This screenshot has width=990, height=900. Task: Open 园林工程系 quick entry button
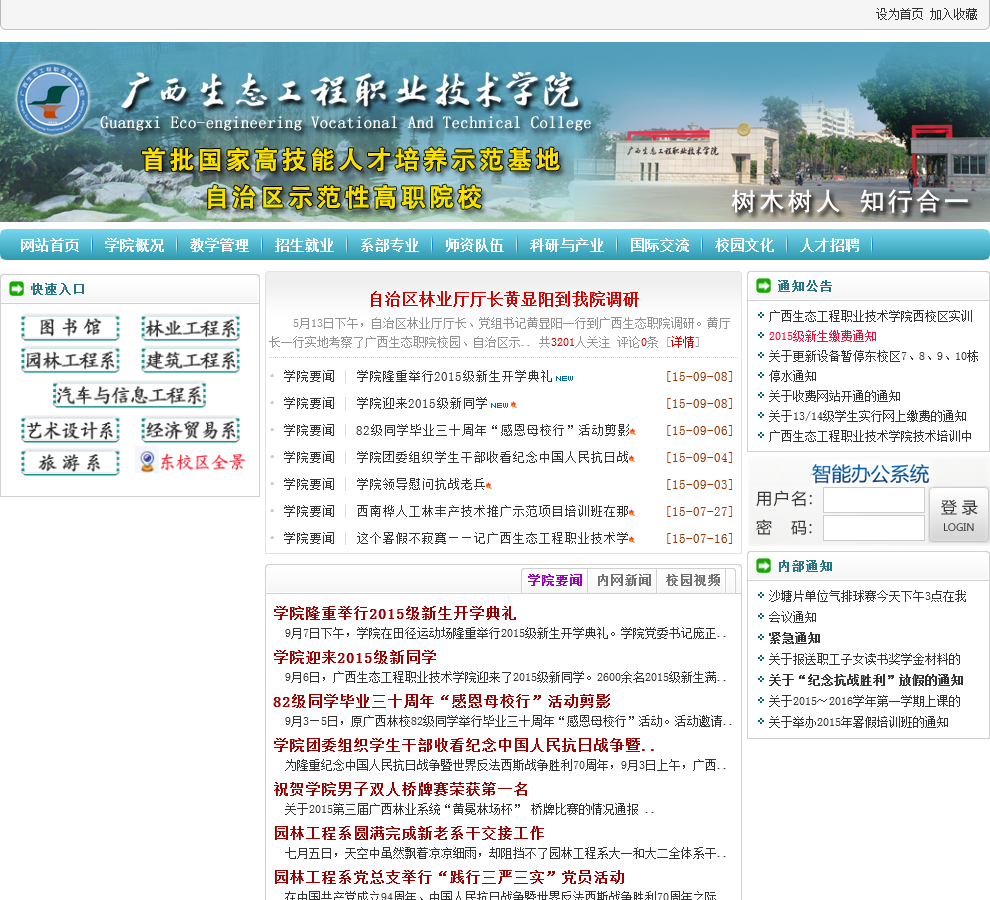coord(70,360)
